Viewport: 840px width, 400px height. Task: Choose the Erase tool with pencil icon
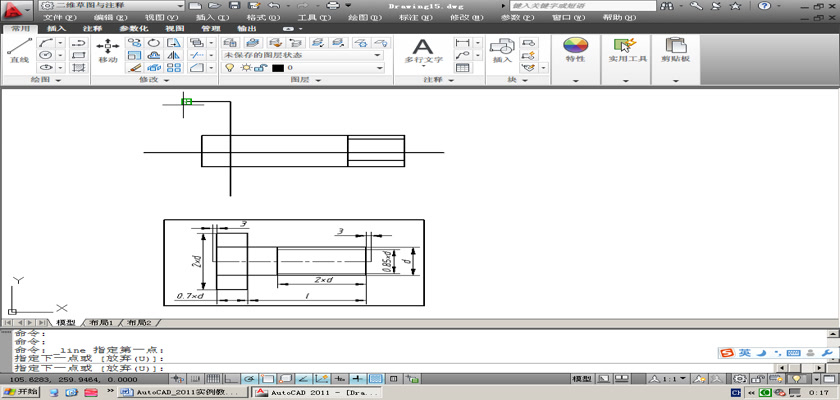pos(134,67)
